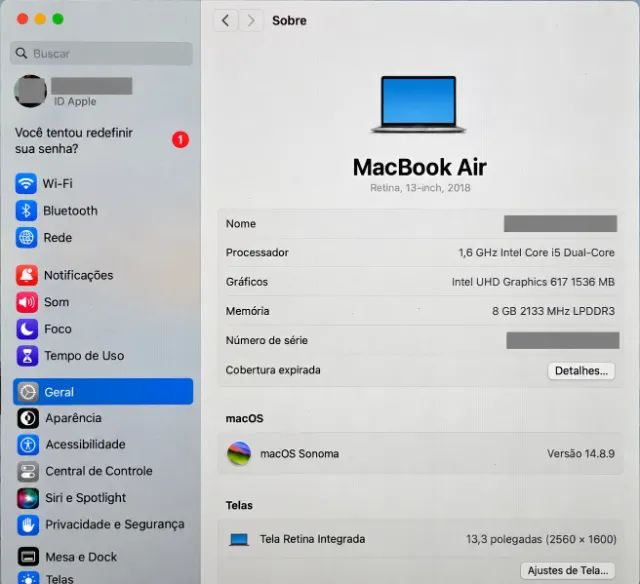Select the Aparência sidebar label
The width and height of the screenshot is (640, 584).
tap(73, 418)
